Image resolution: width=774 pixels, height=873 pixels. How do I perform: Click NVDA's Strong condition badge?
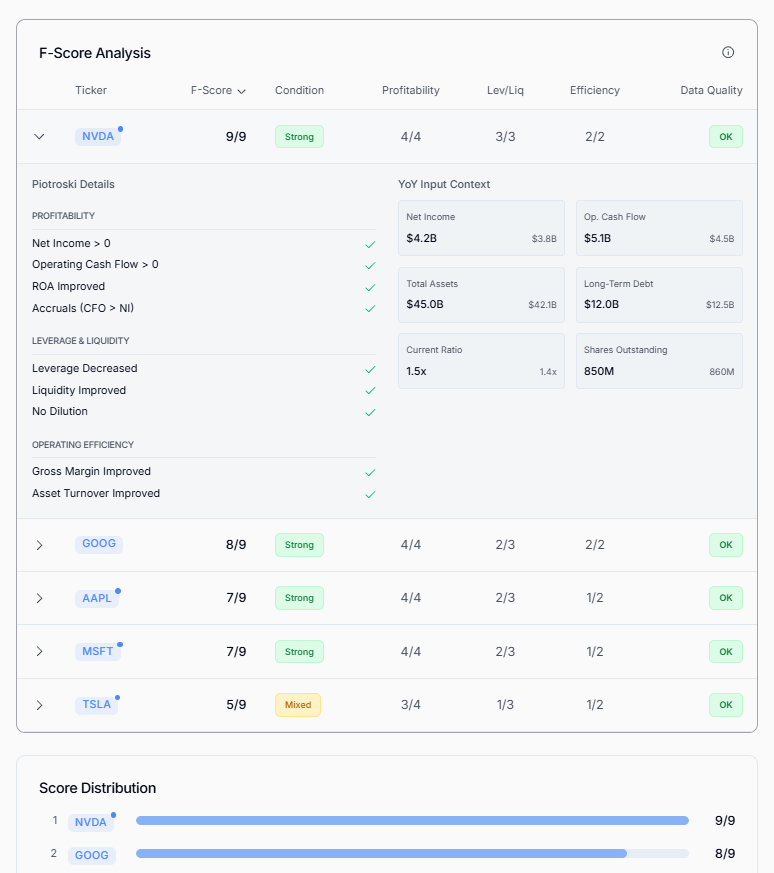tap(300, 136)
